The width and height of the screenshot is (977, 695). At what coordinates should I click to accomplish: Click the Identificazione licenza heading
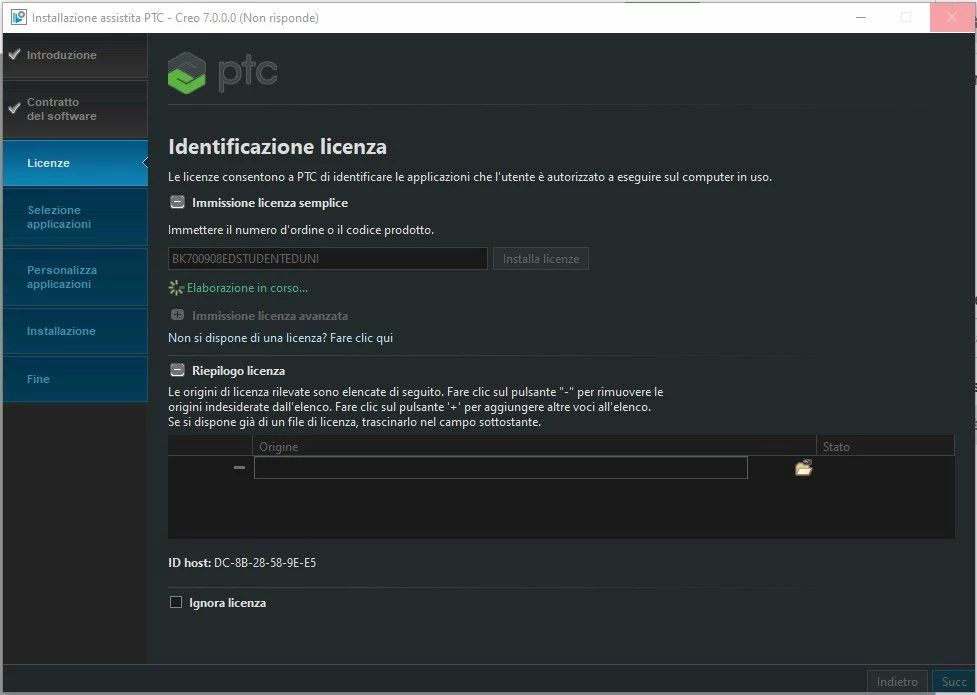click(x=277, y=147)
